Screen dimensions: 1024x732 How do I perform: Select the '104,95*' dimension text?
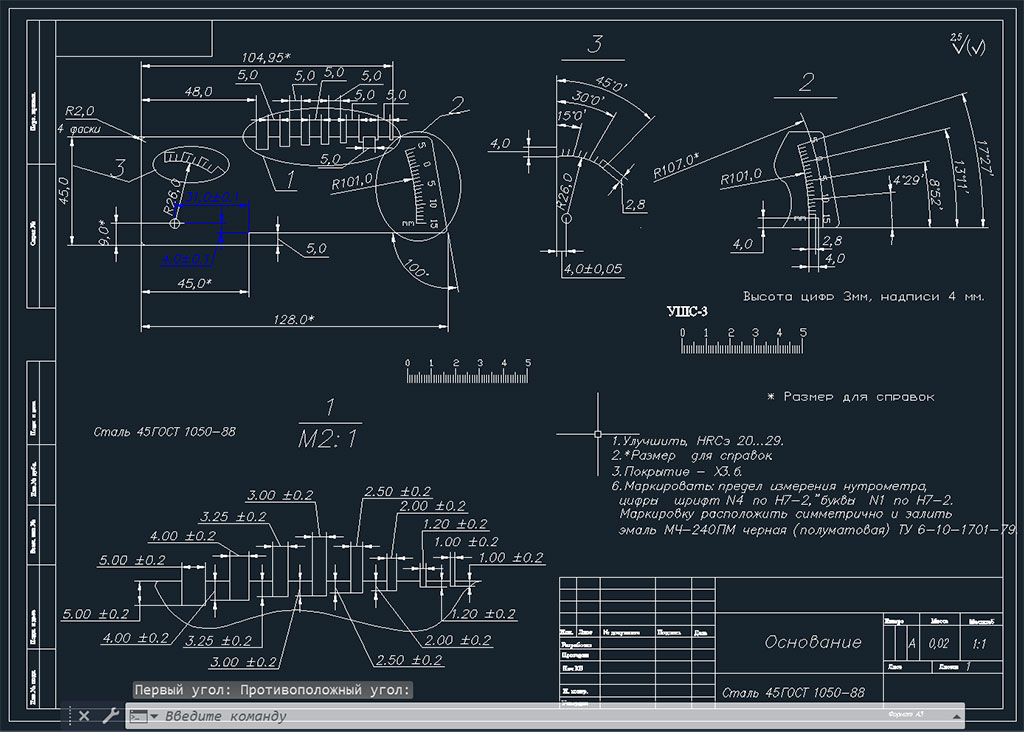266,57
